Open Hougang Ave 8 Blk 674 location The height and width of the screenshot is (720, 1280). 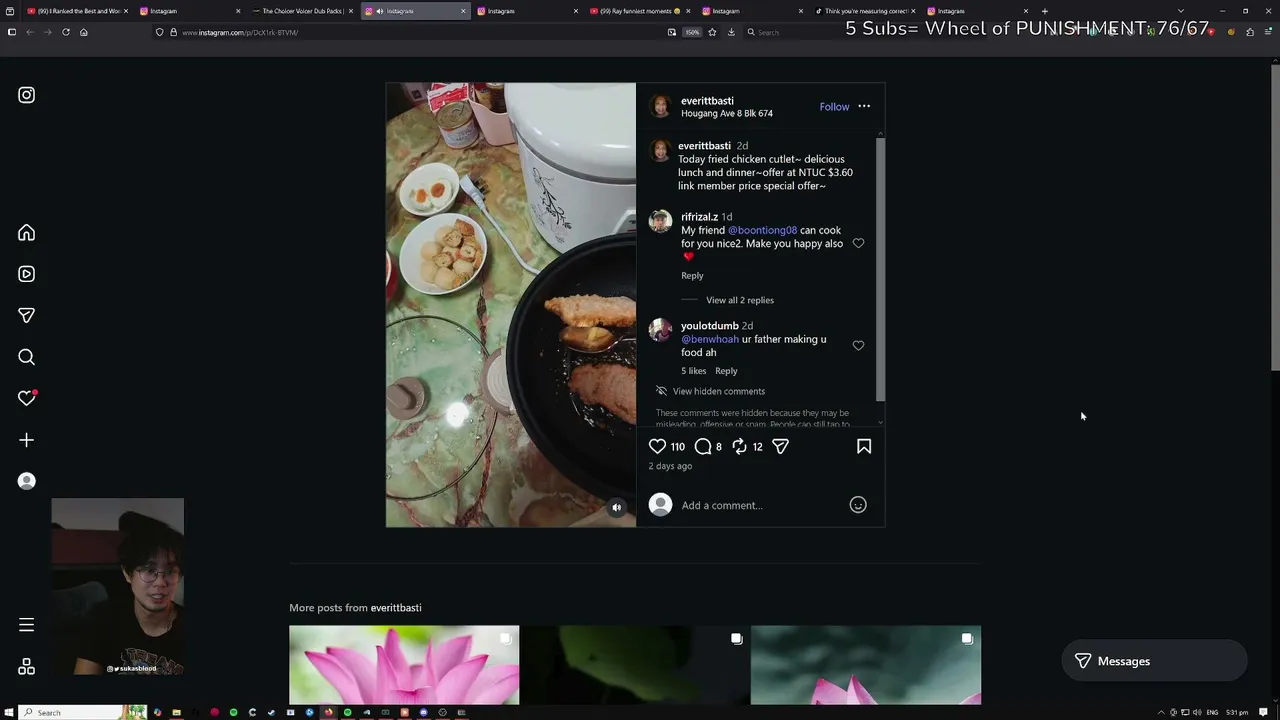(727, 114)
